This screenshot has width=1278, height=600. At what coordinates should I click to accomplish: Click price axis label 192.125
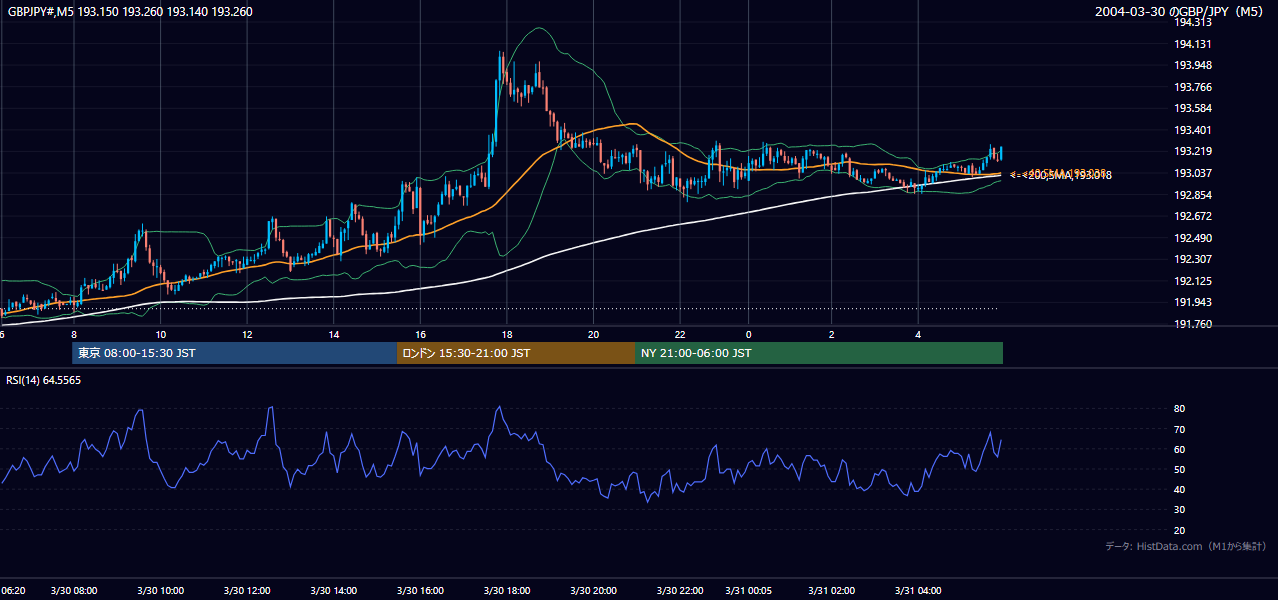(1193, 281)
